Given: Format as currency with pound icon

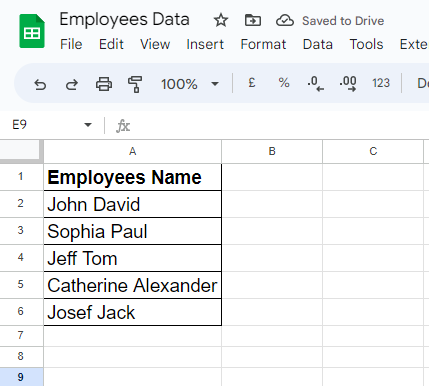Looking at the screenshot, I should pyautogui.click(x=252, y=83).
